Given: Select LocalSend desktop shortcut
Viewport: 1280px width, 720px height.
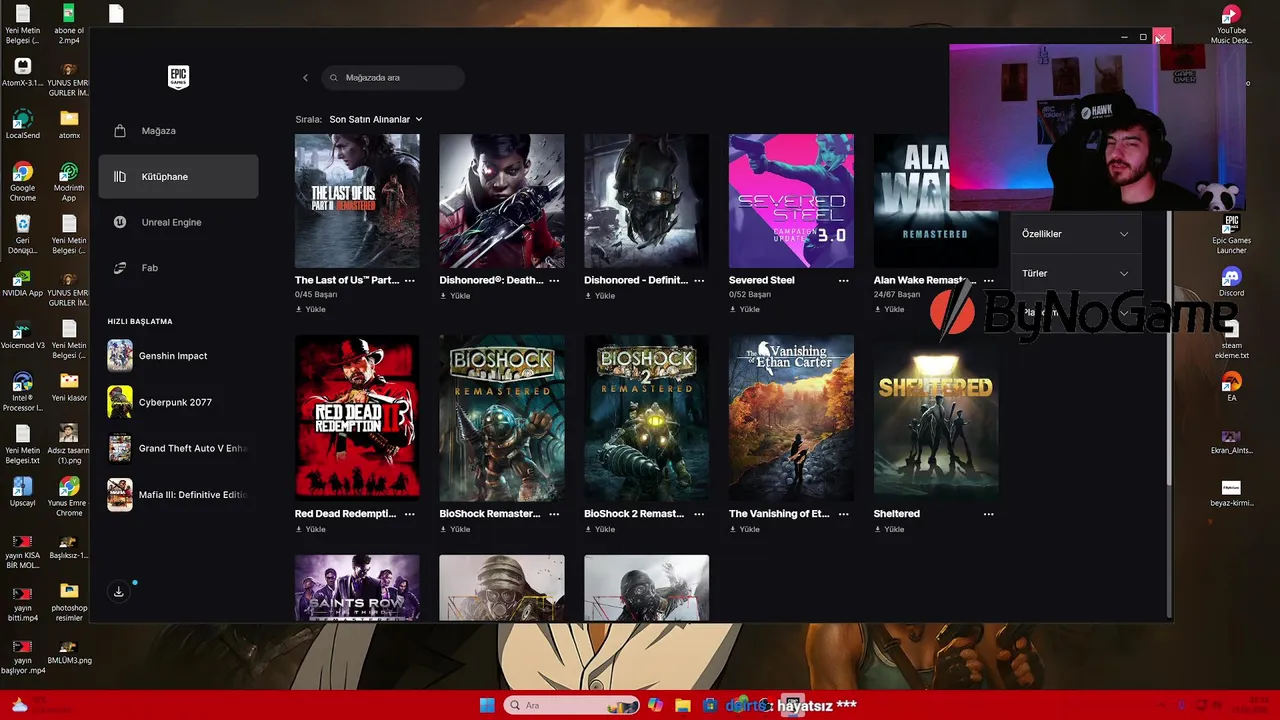Looking at the screenshot, I should (22, 125).
